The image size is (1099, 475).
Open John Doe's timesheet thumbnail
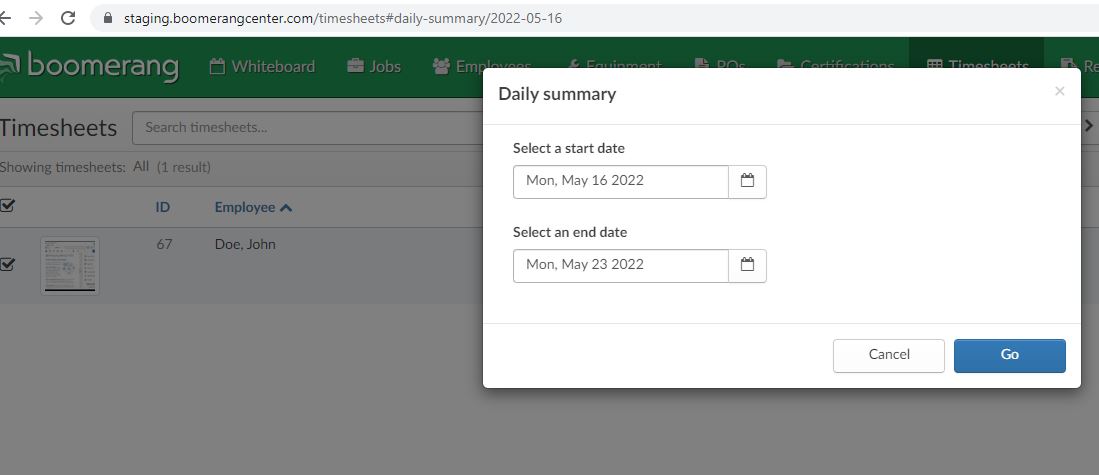click(70, 265)
